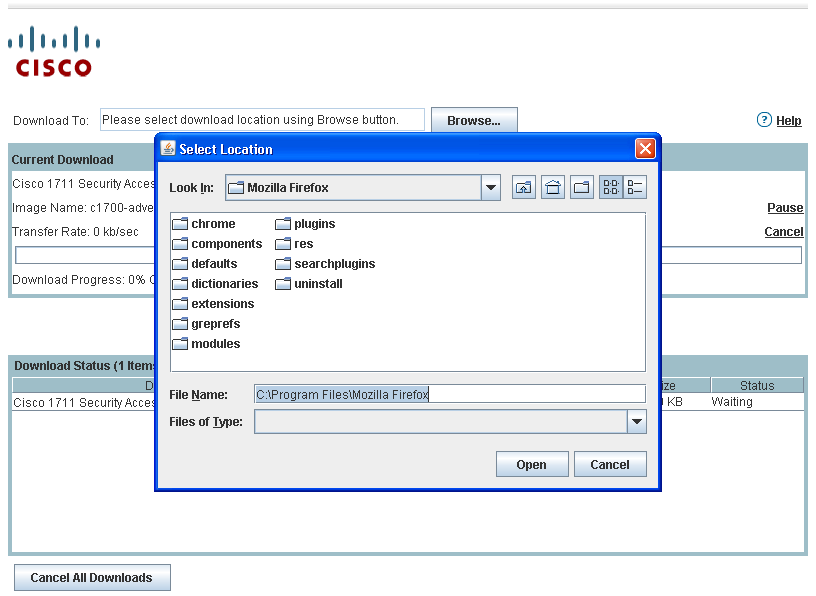Select the defaults folder icon
This screenshot has width=816, height=596.
click(180, 264)
